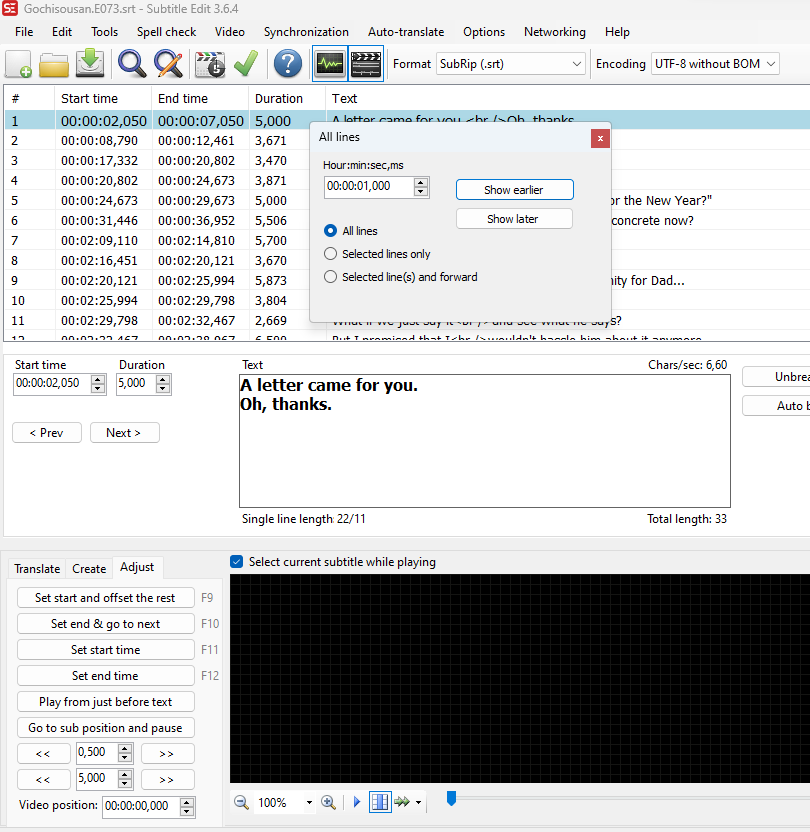Open Visual sync clapperboard icon
Viewport: 810px width, 832px height.
point(210,64)
